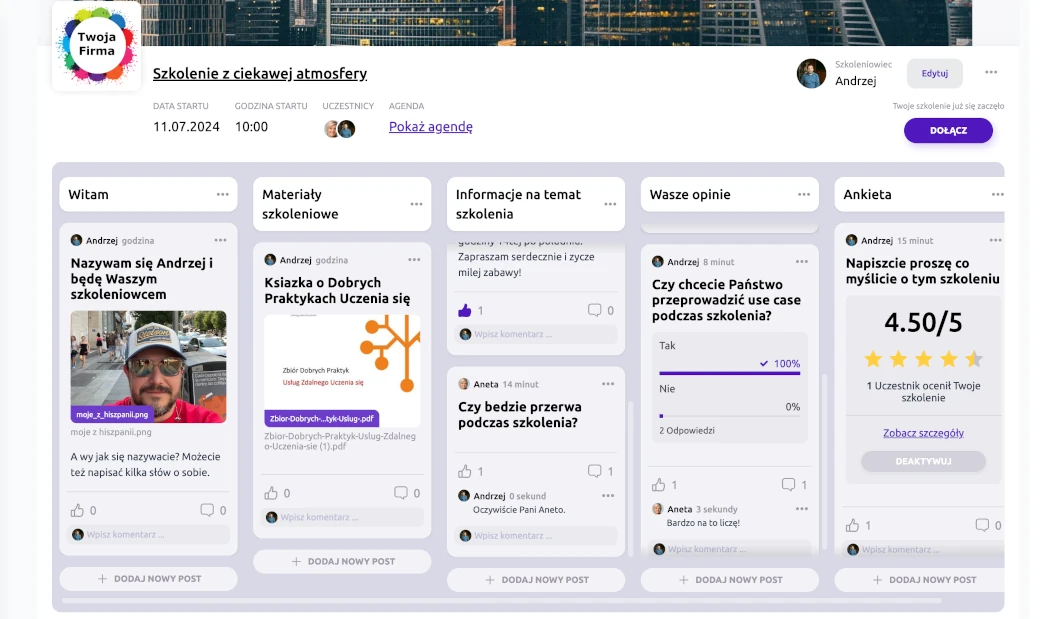Add a new post in Wasze opinie column
The image size is (1064, 619).
[x=729, y=580]
